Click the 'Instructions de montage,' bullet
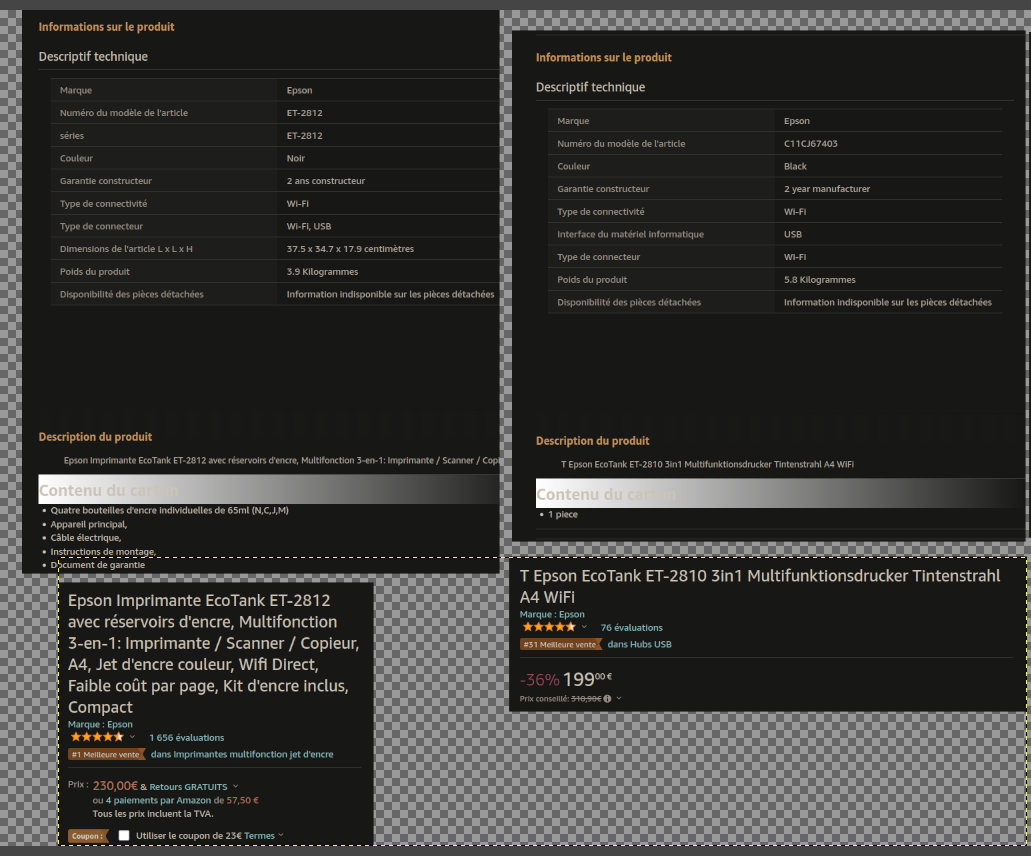Image resolution: width=1031 pixels, height=856 pixels. [103, 552]
